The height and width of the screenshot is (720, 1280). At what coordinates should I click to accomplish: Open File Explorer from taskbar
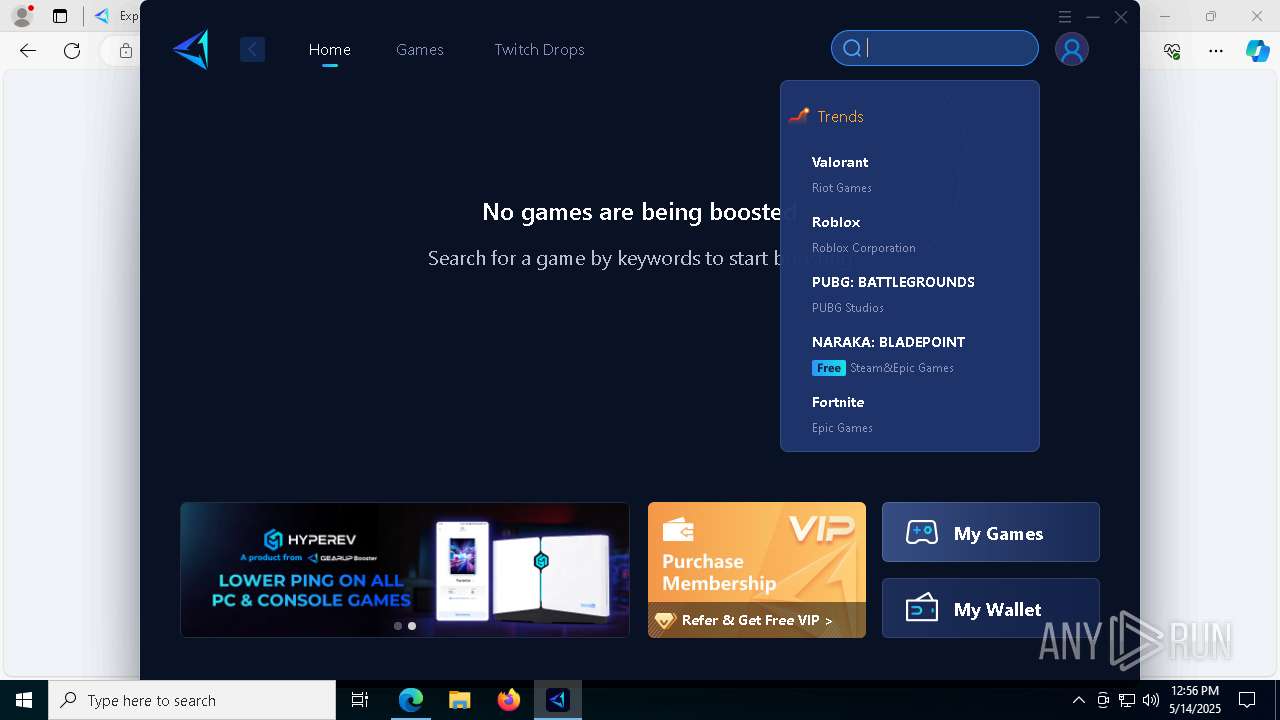pos(459,700)
